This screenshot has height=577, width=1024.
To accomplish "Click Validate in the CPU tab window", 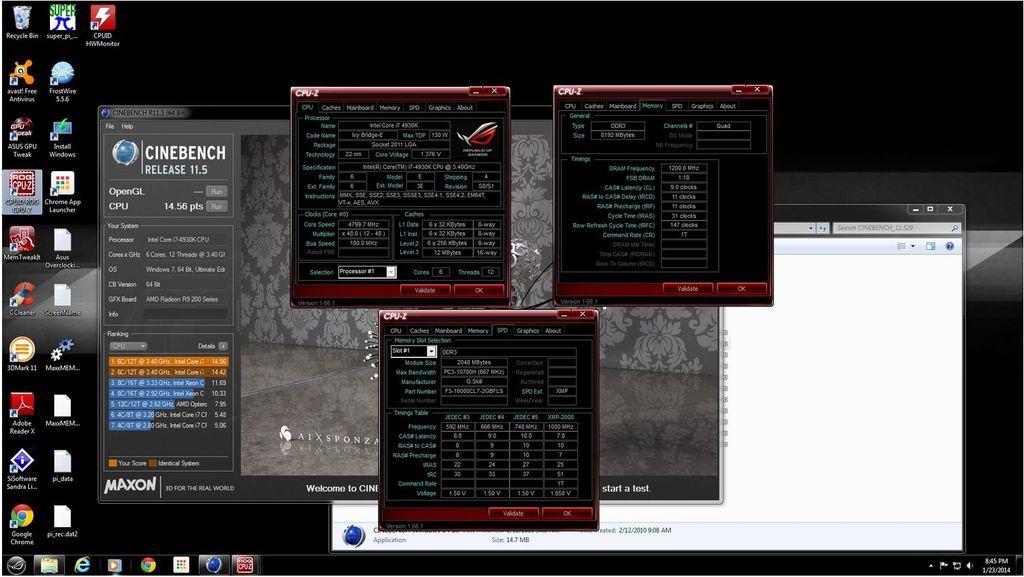I will coord(424,290).
